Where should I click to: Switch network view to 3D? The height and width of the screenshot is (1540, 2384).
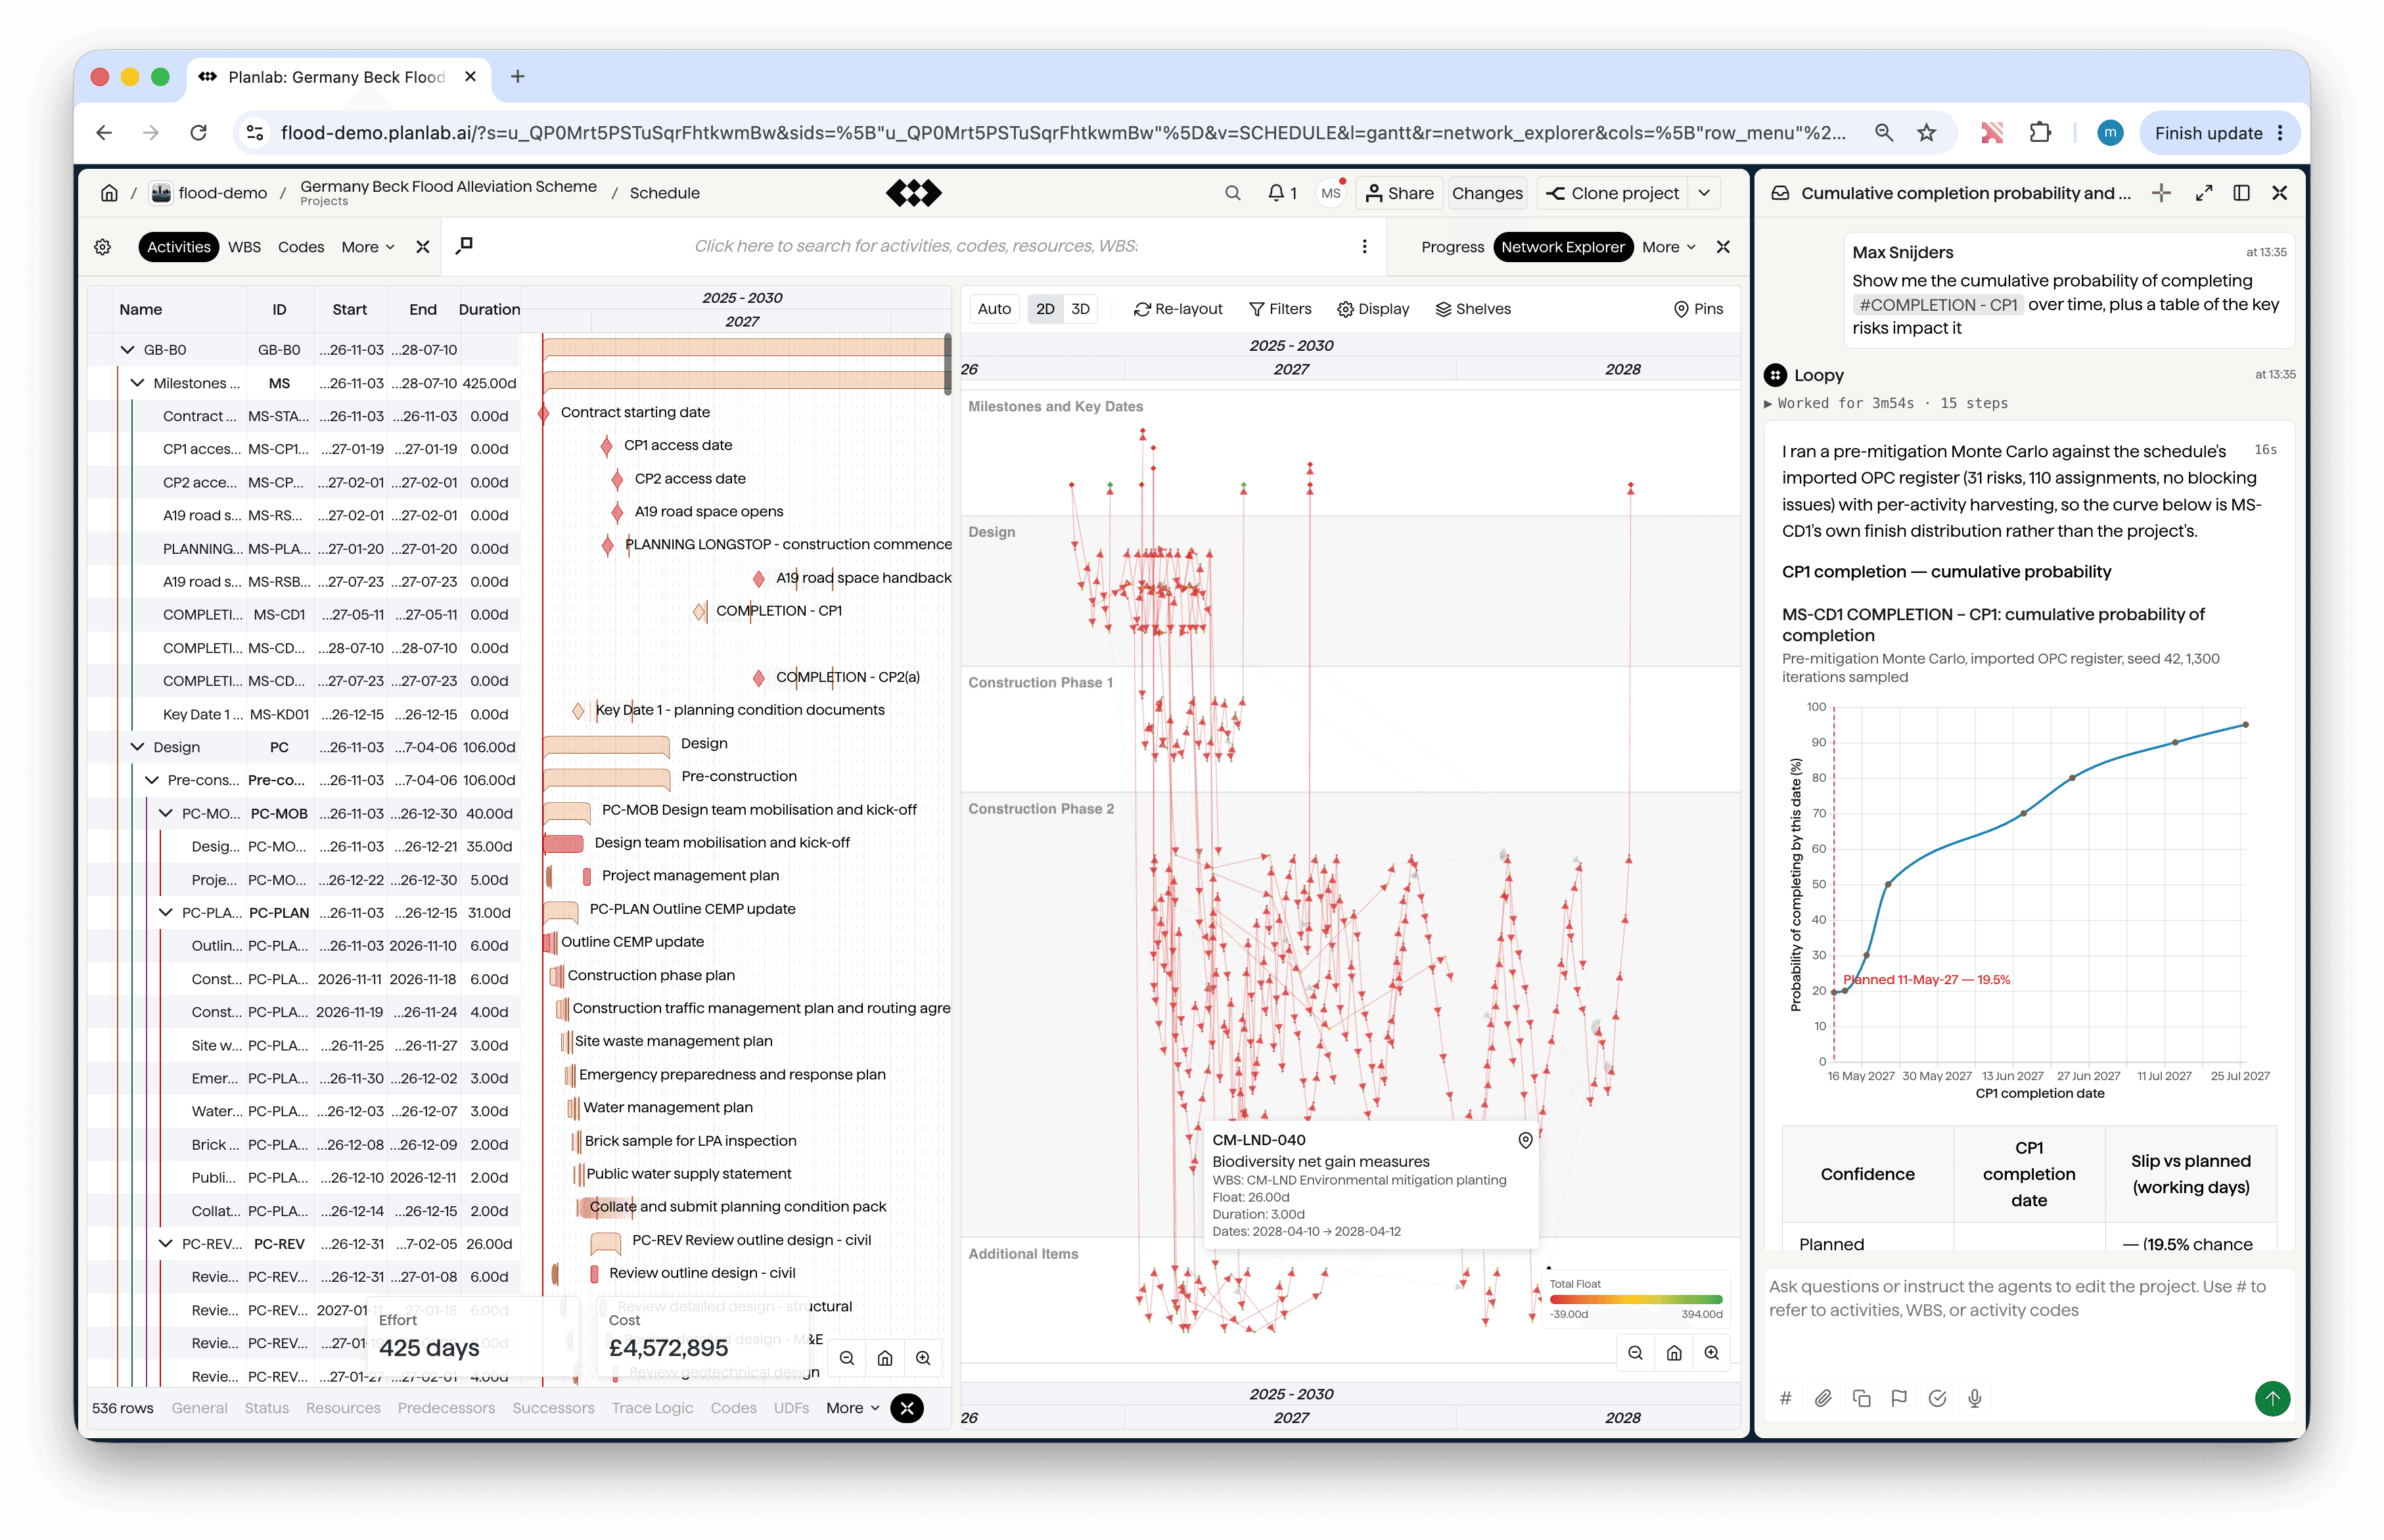pos(1080,309)
